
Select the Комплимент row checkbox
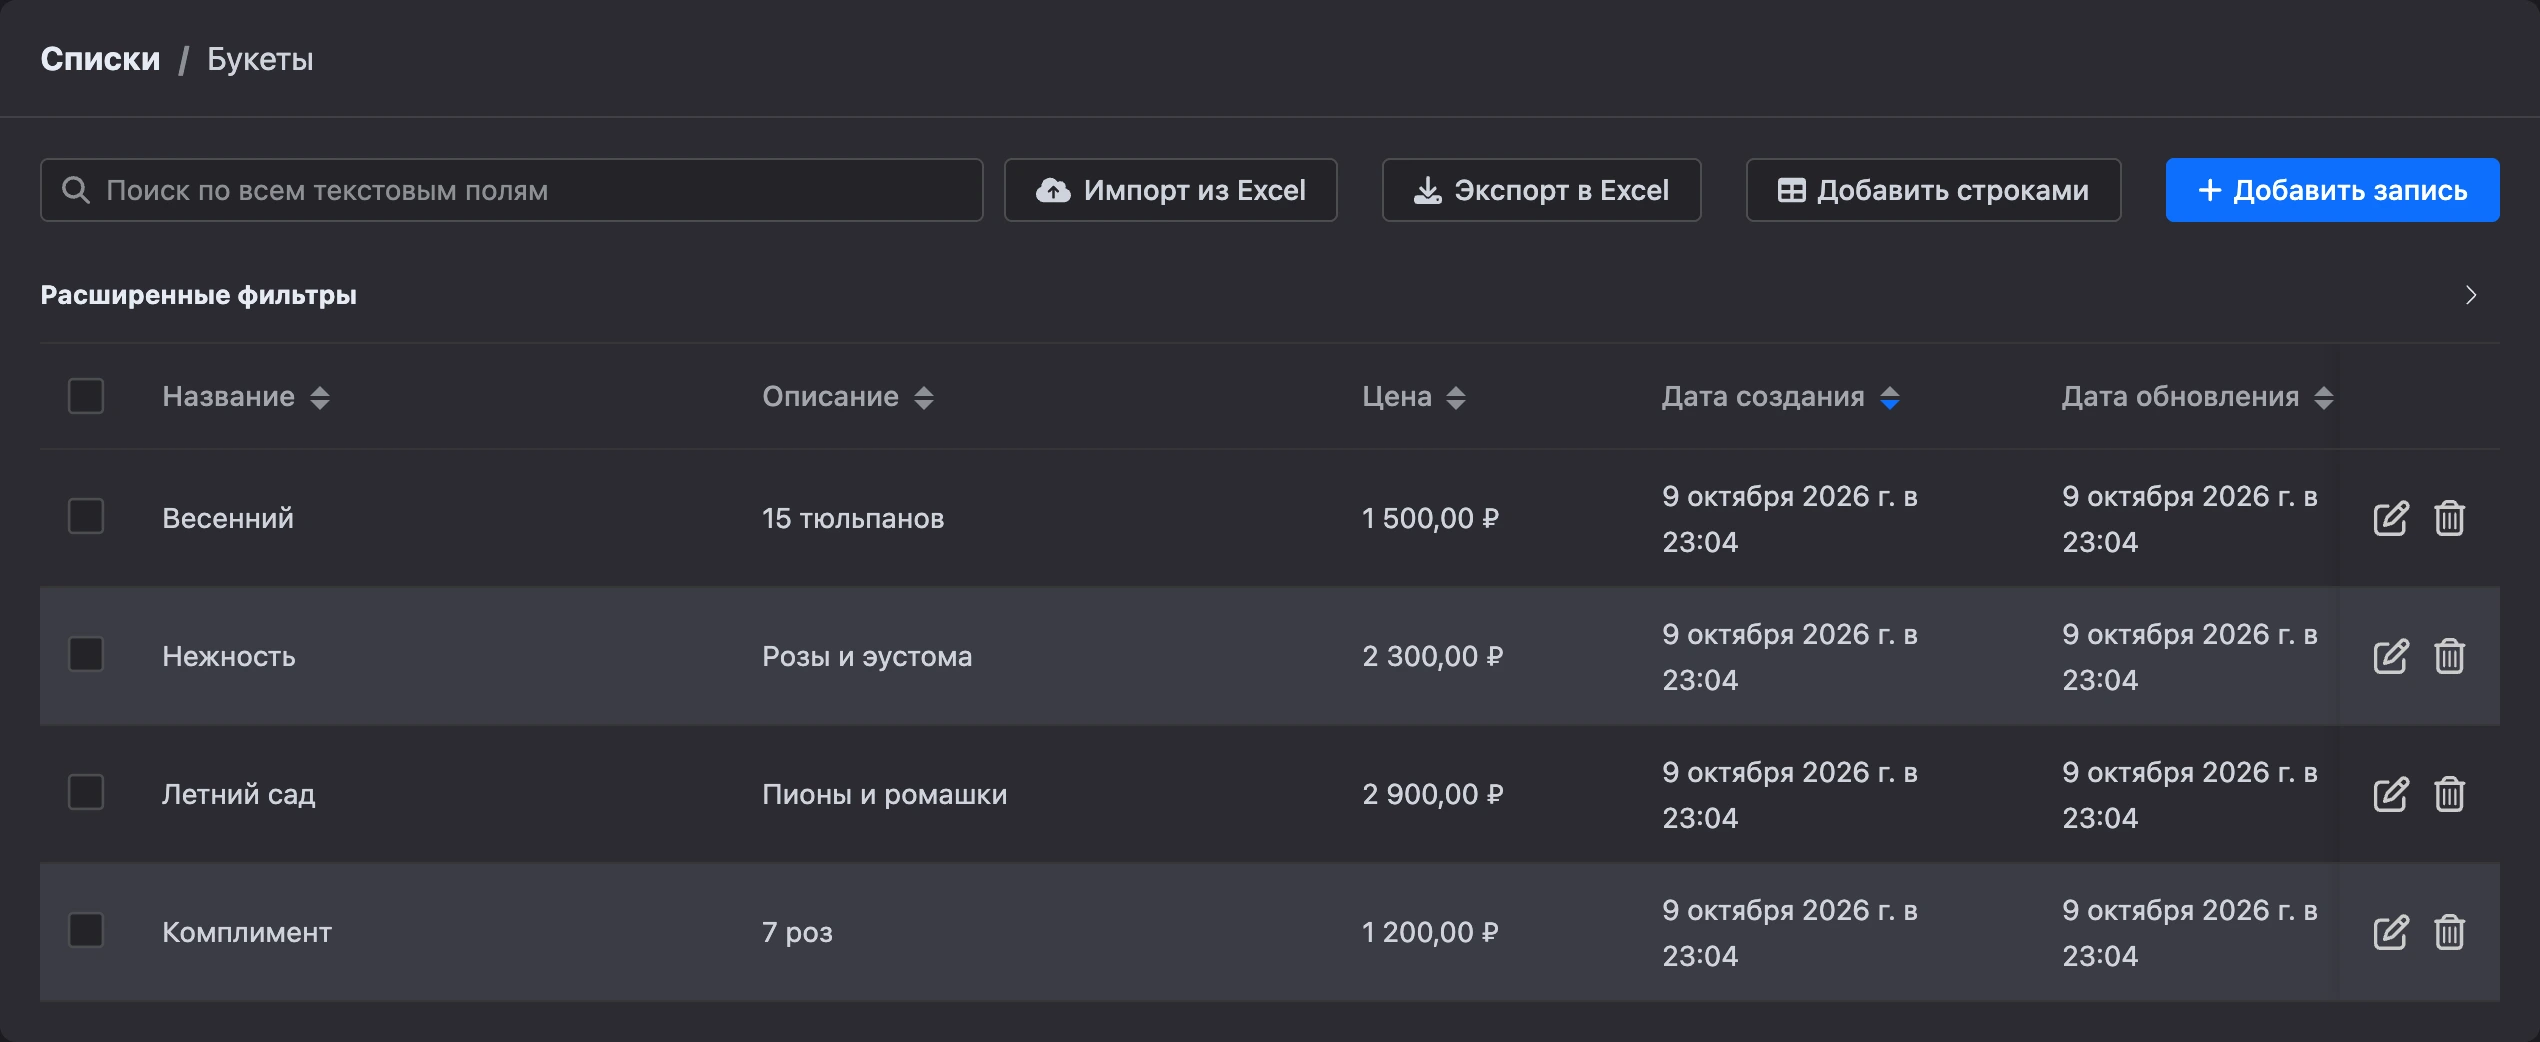pyautogui.click(x=86, y=930)
